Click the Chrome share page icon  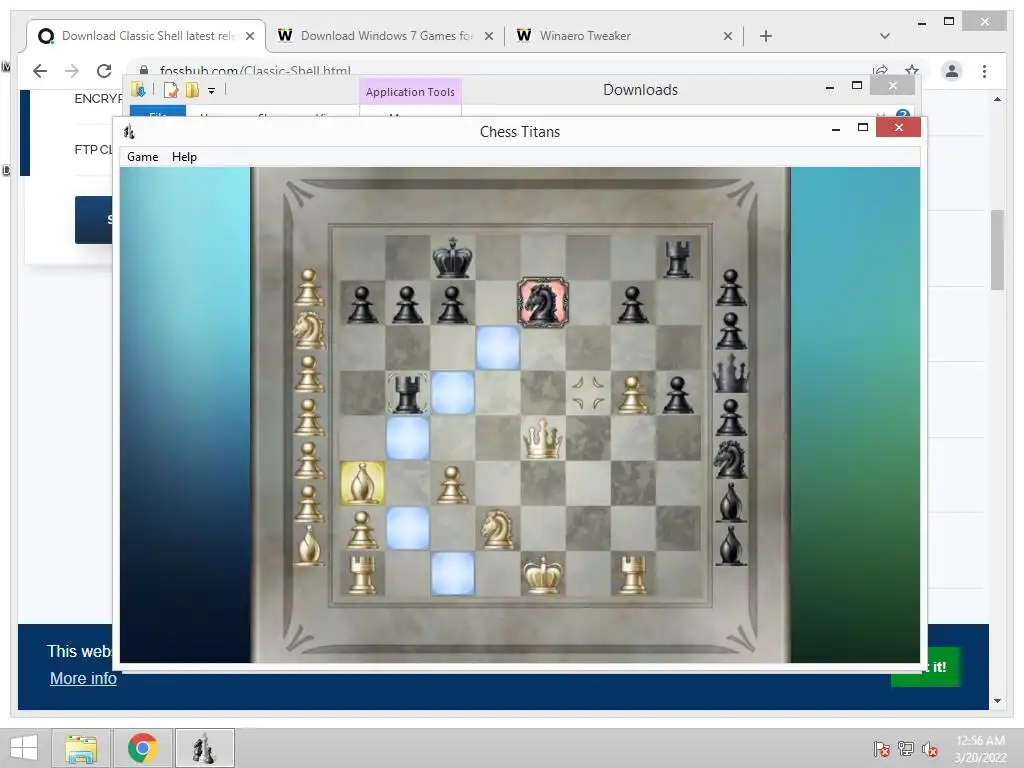(x=880, y=70)
